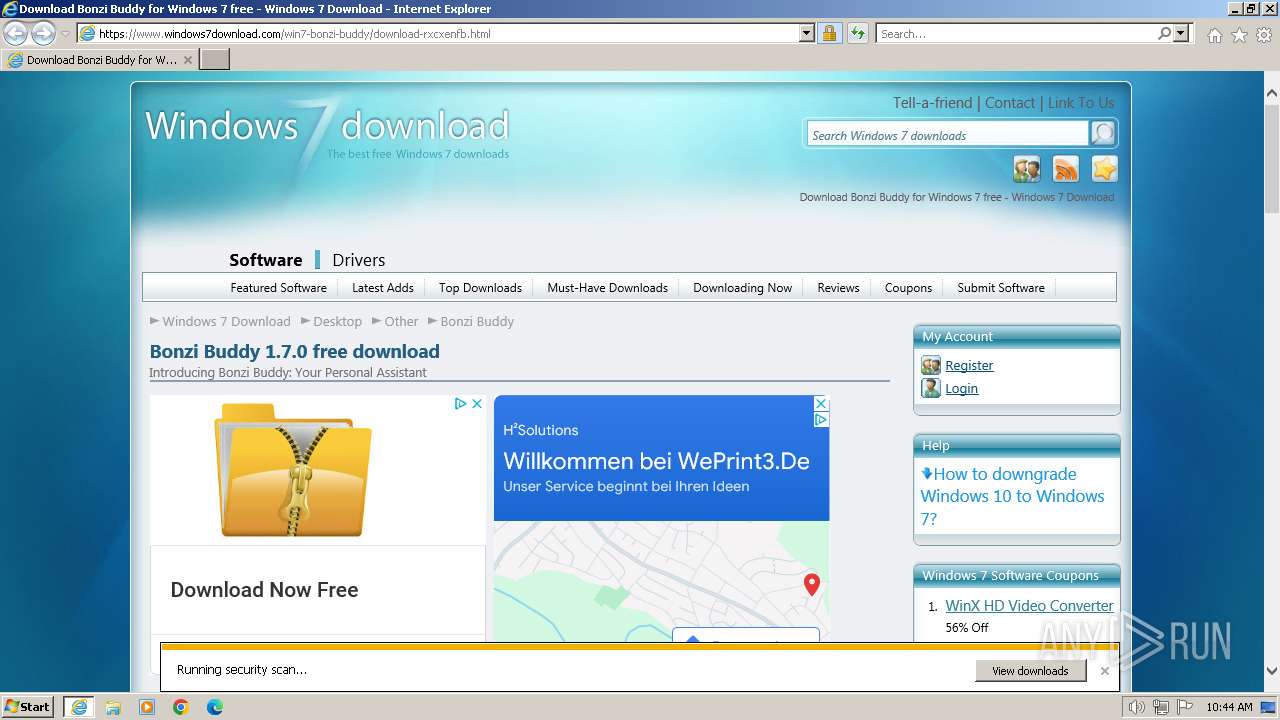The height and width of the screenshot is (720, 1280).
Task: Close the Bonzi Buddy browser tab
Action: click(188, 60)
